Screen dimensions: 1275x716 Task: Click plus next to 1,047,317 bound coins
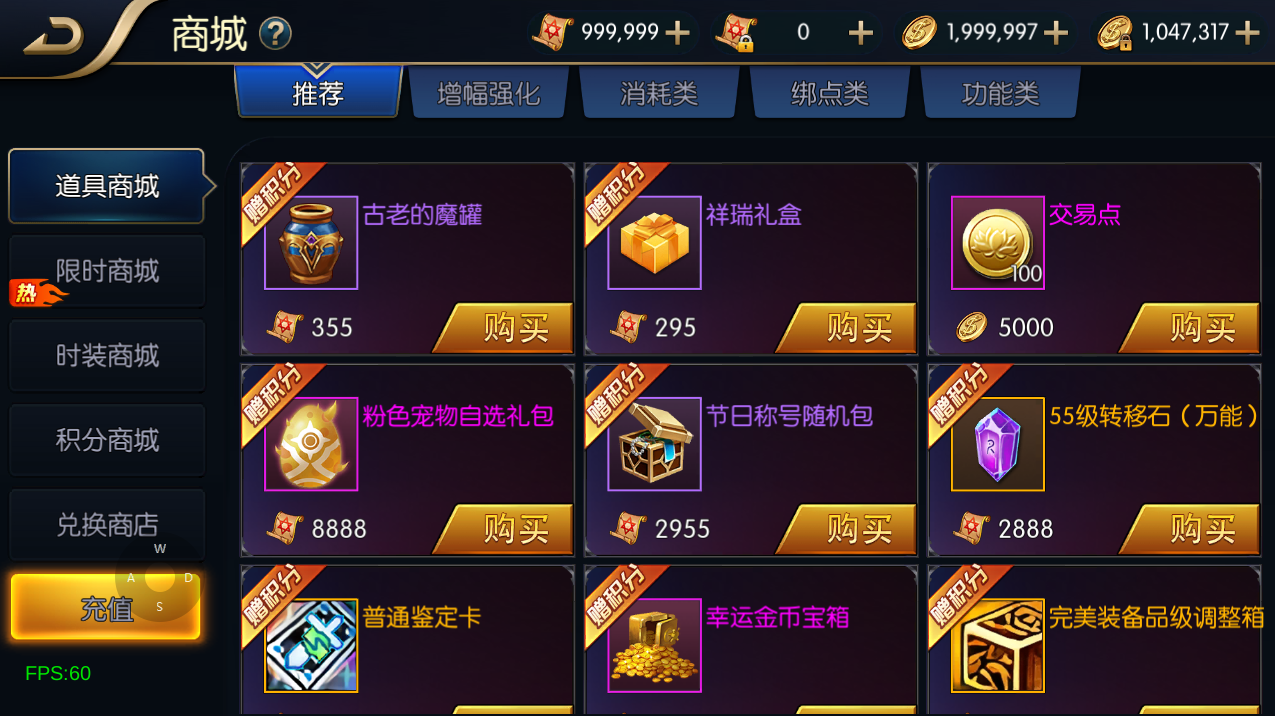[1247, 33]
